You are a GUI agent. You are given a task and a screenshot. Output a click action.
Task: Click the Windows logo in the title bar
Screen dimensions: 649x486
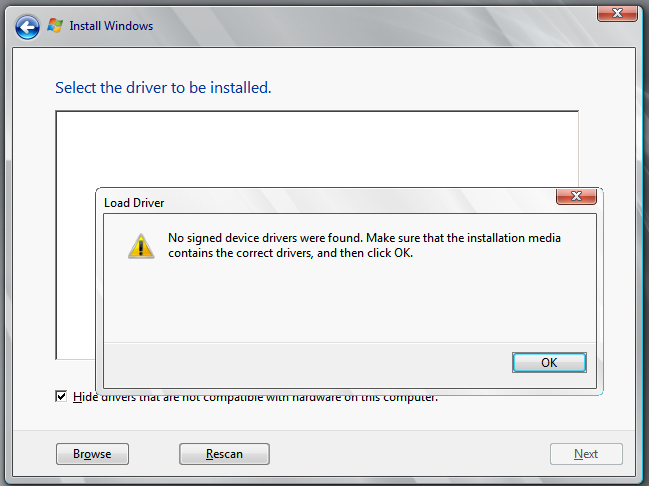click(x=56, y=26)
